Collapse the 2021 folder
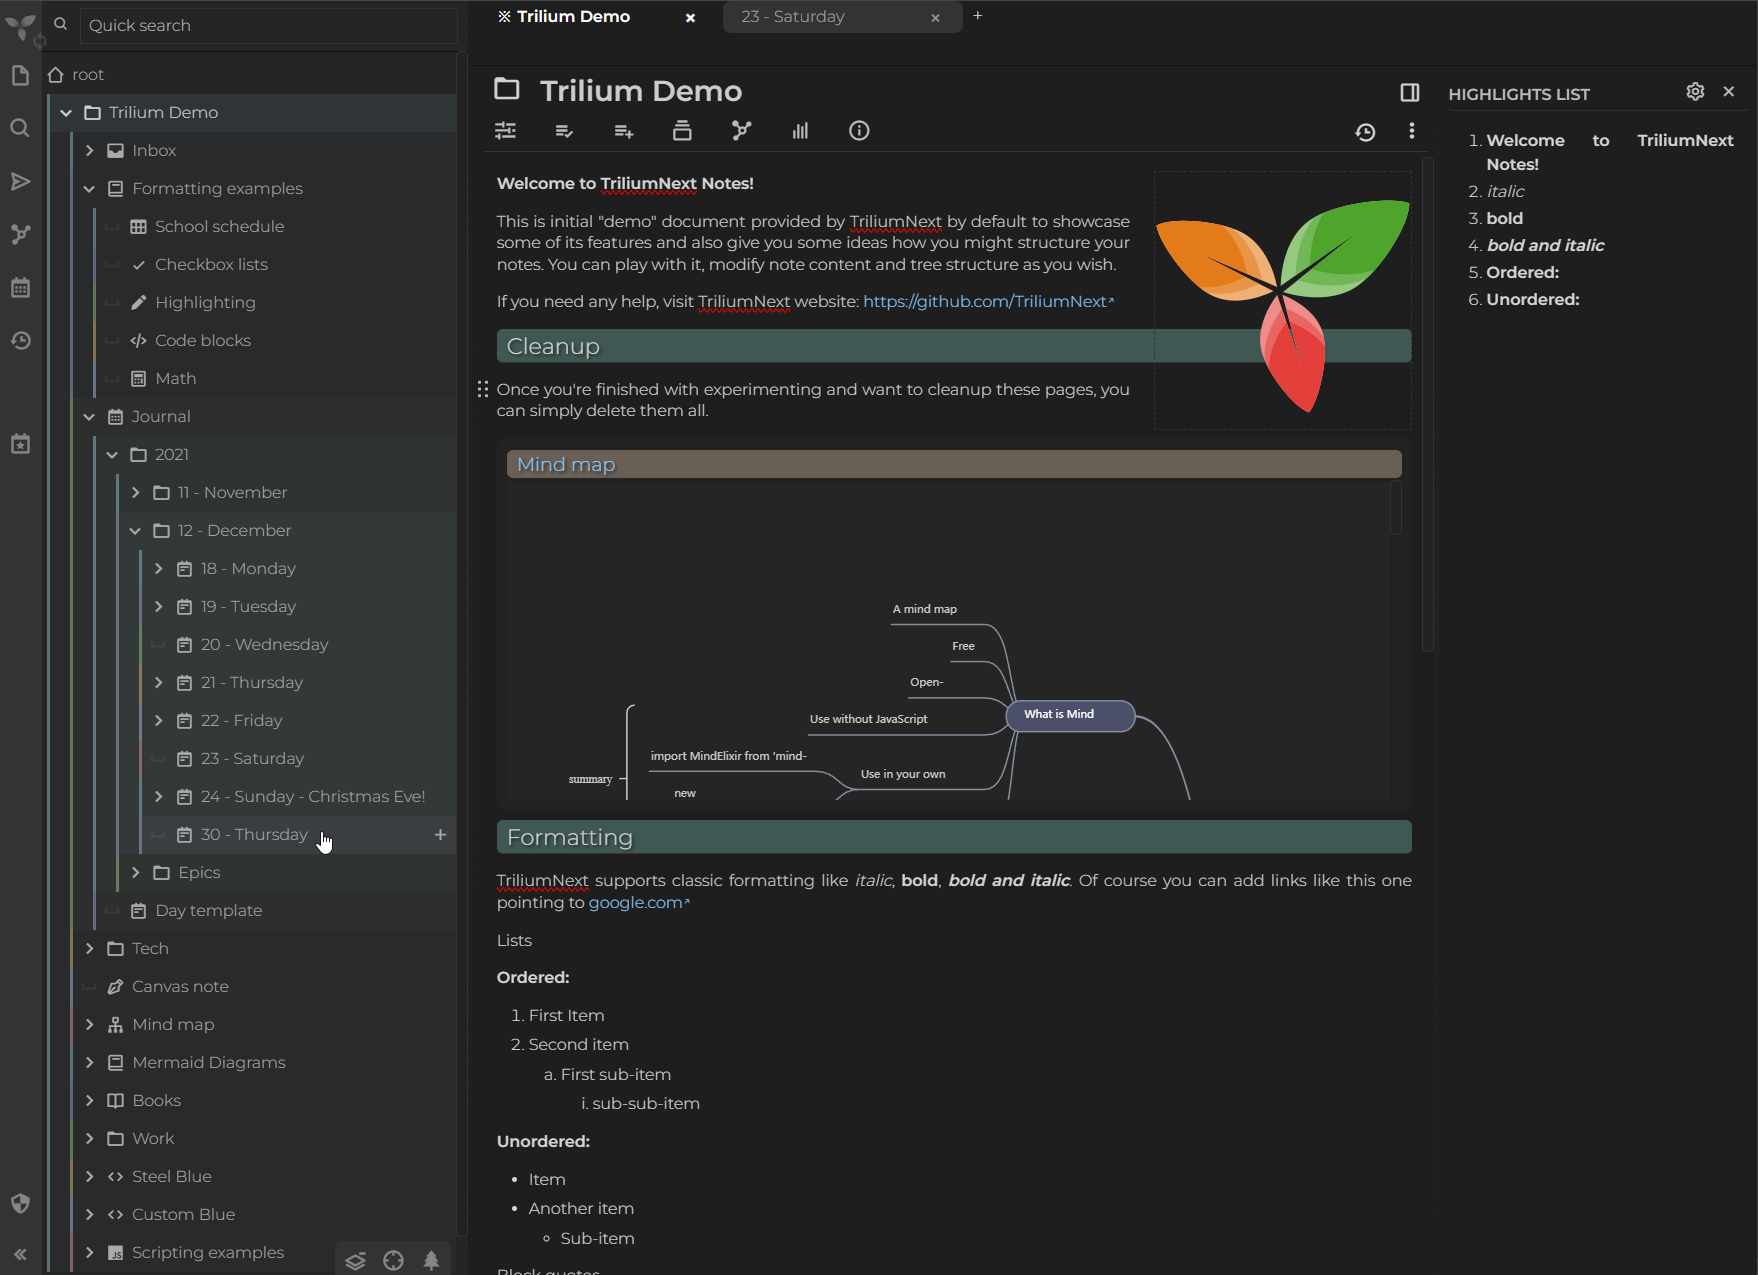Viewport: 1758px width, 1275px height. point(112,454)
